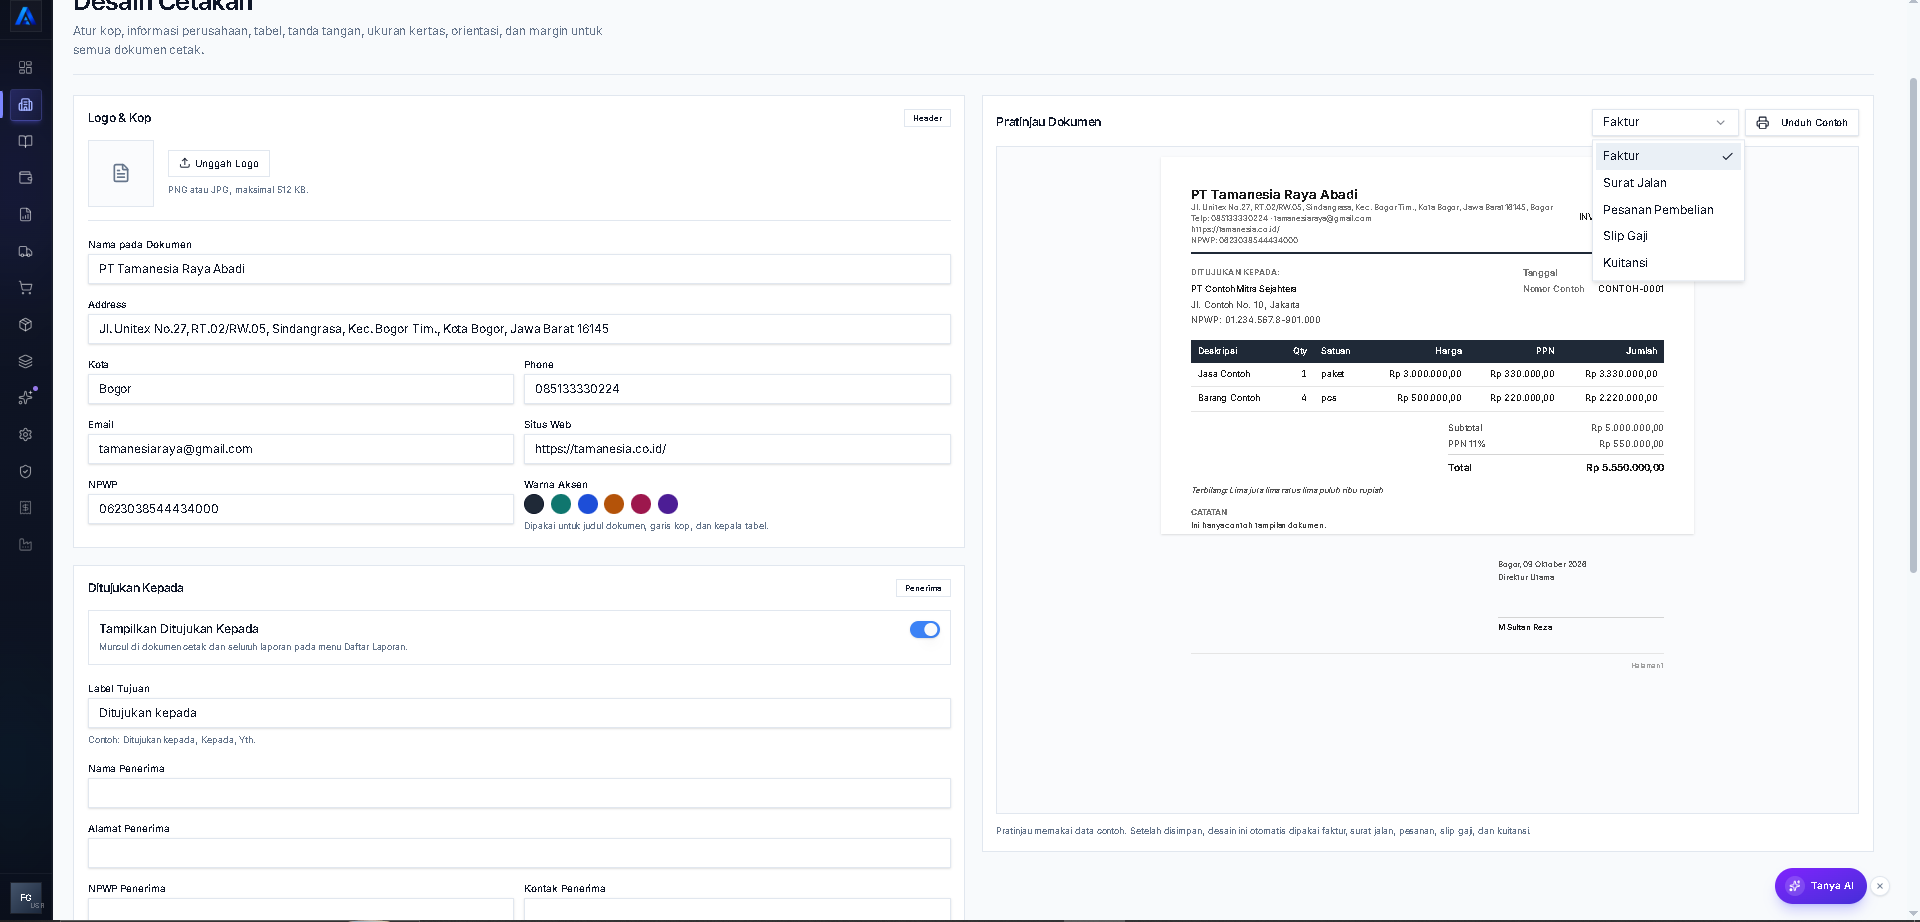Image resolution: width=1920 pixels, height=922 pixels.
Task: Open the report document icon in sidebar
Action: pos(26,215)
